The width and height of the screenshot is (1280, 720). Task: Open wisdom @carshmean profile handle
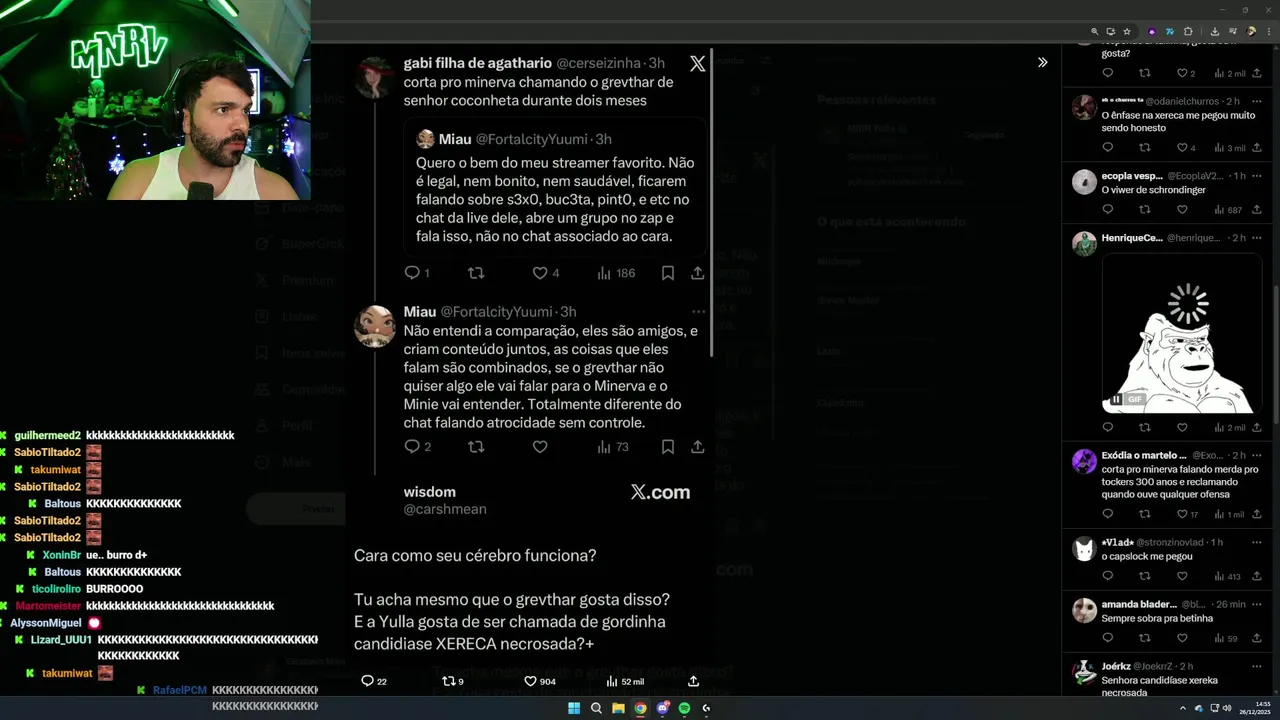click(445, 509)
